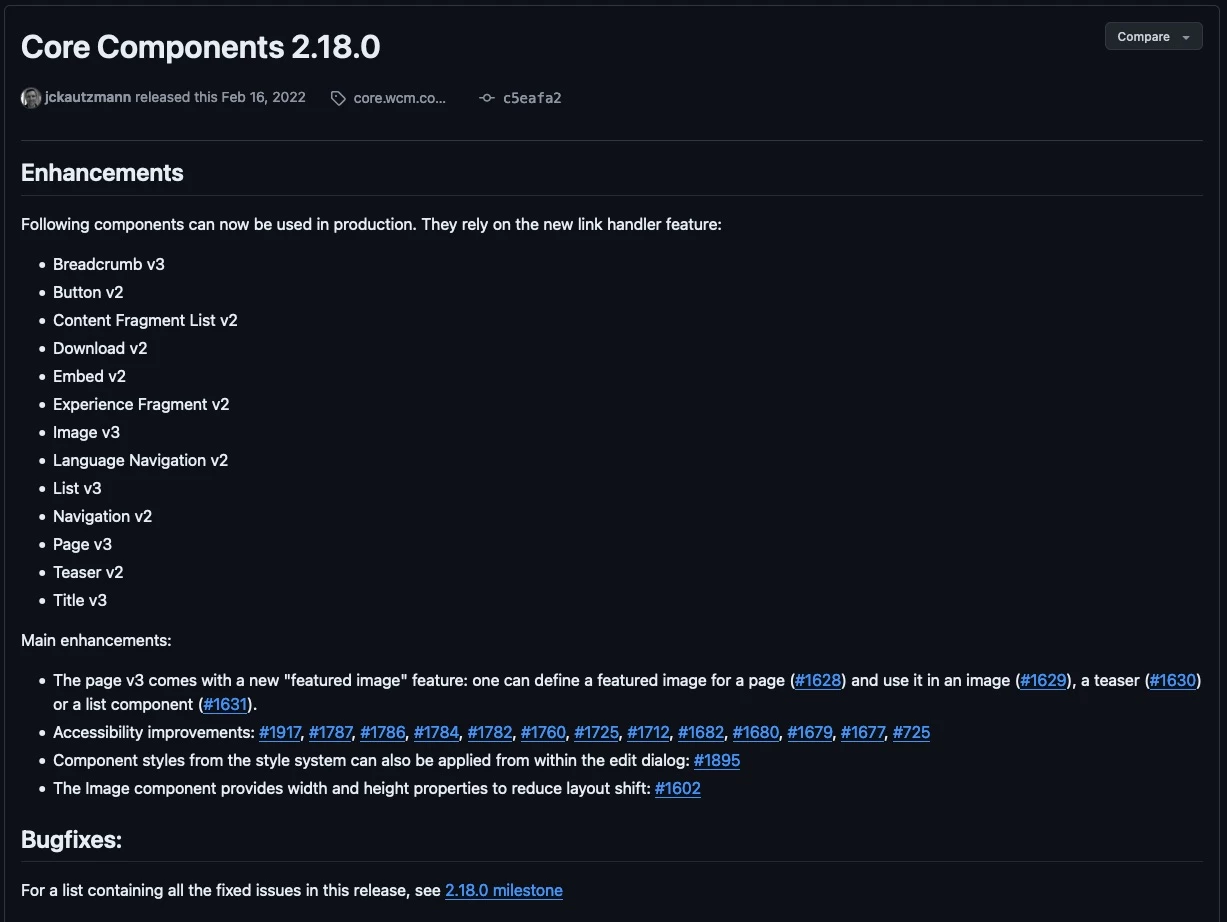Open issue #1630 teaser link
The height and width of the screenshot is (922, 1227).
(x=1173, y=680)
